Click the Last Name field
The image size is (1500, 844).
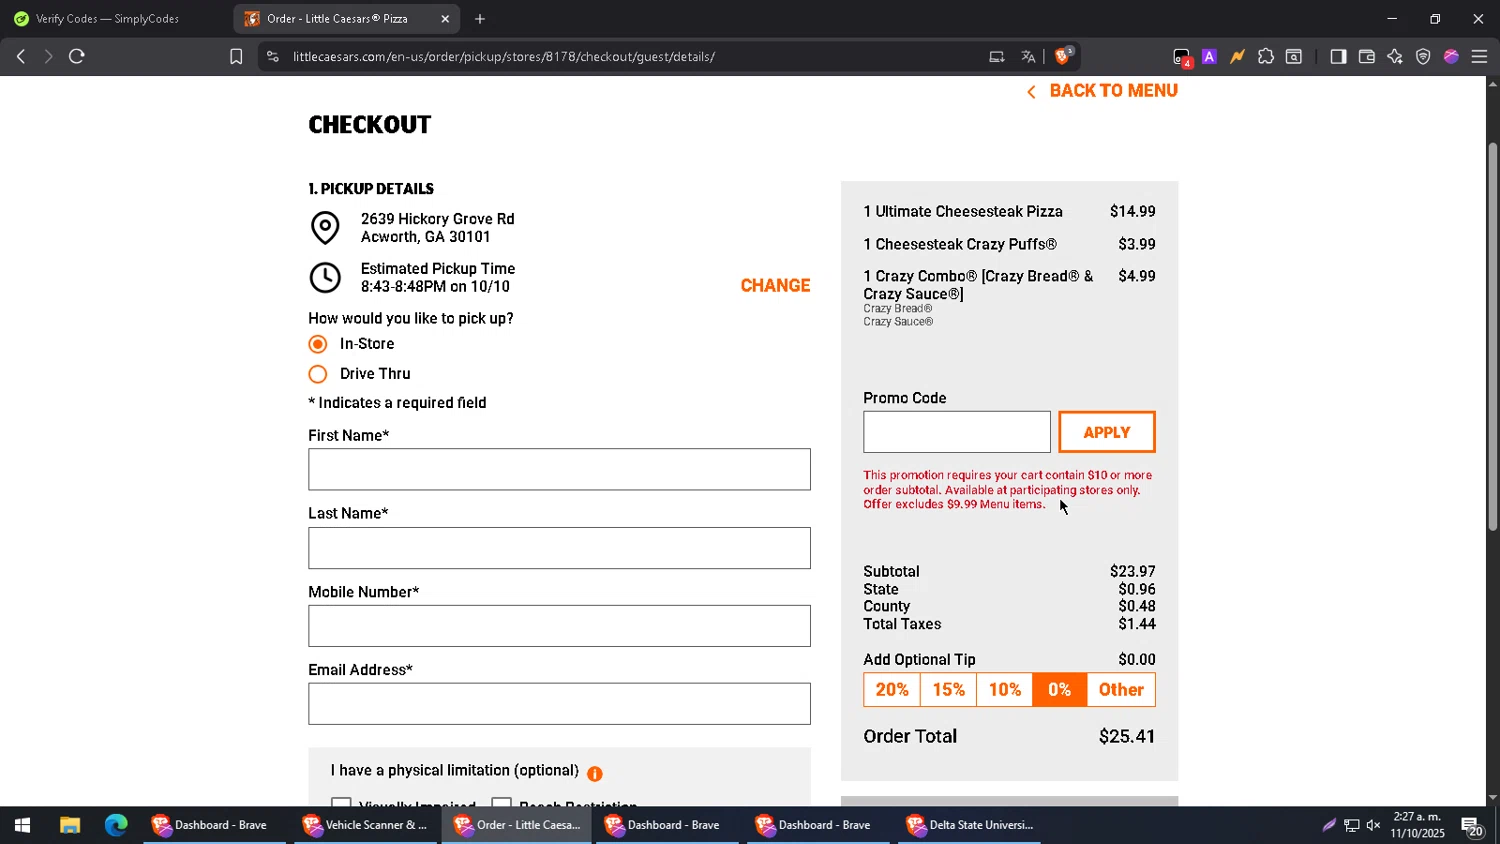point(559,548)
